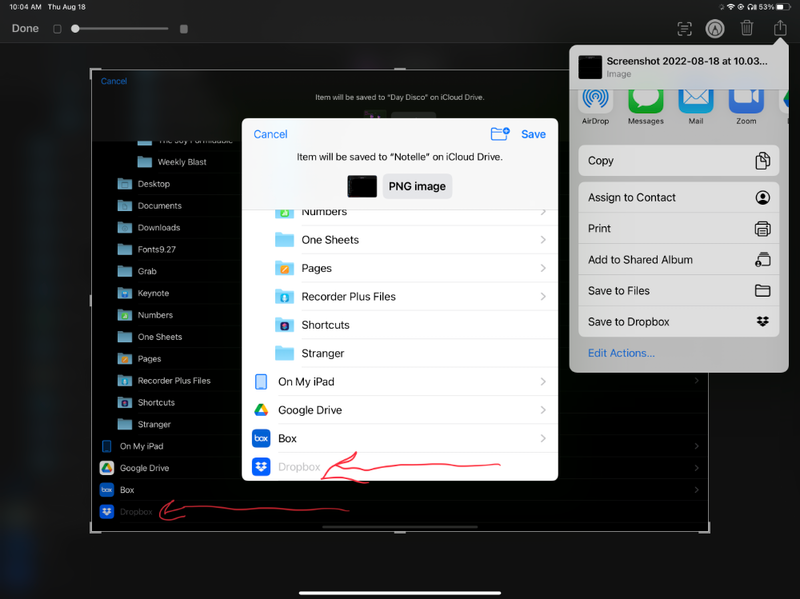Open Edit Actions link
Viewport: 800px width, 599px height.
621,353
